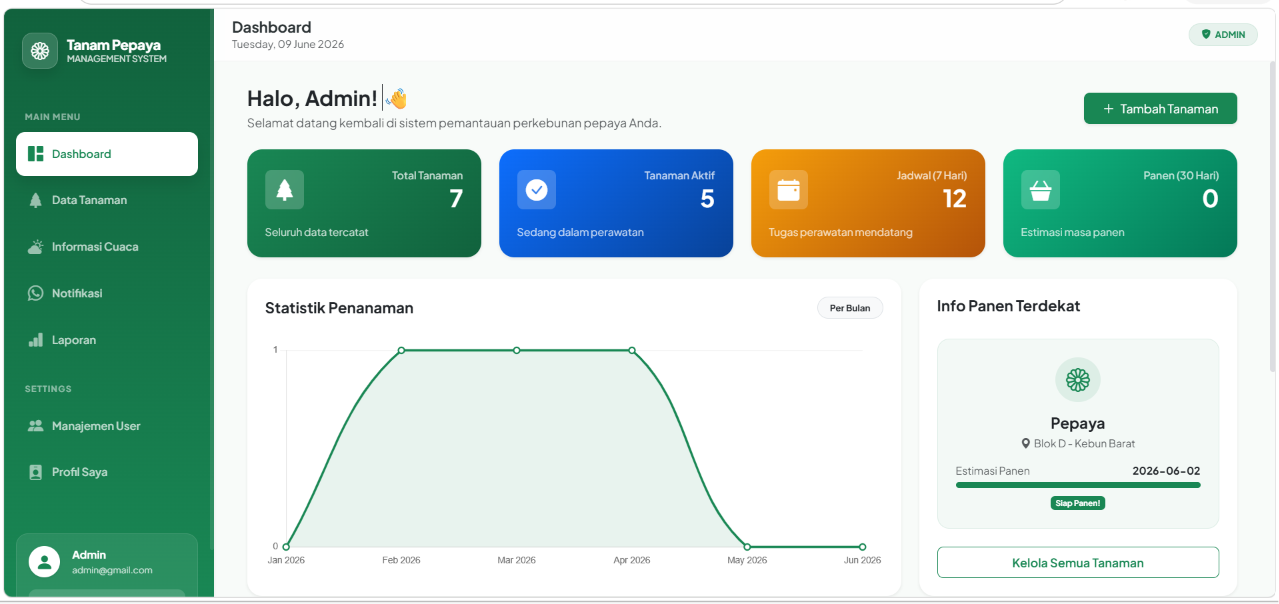Click the Admin avatar icon in sidebar
Viewport: 1279px width, 604px height.
(44, 562)
